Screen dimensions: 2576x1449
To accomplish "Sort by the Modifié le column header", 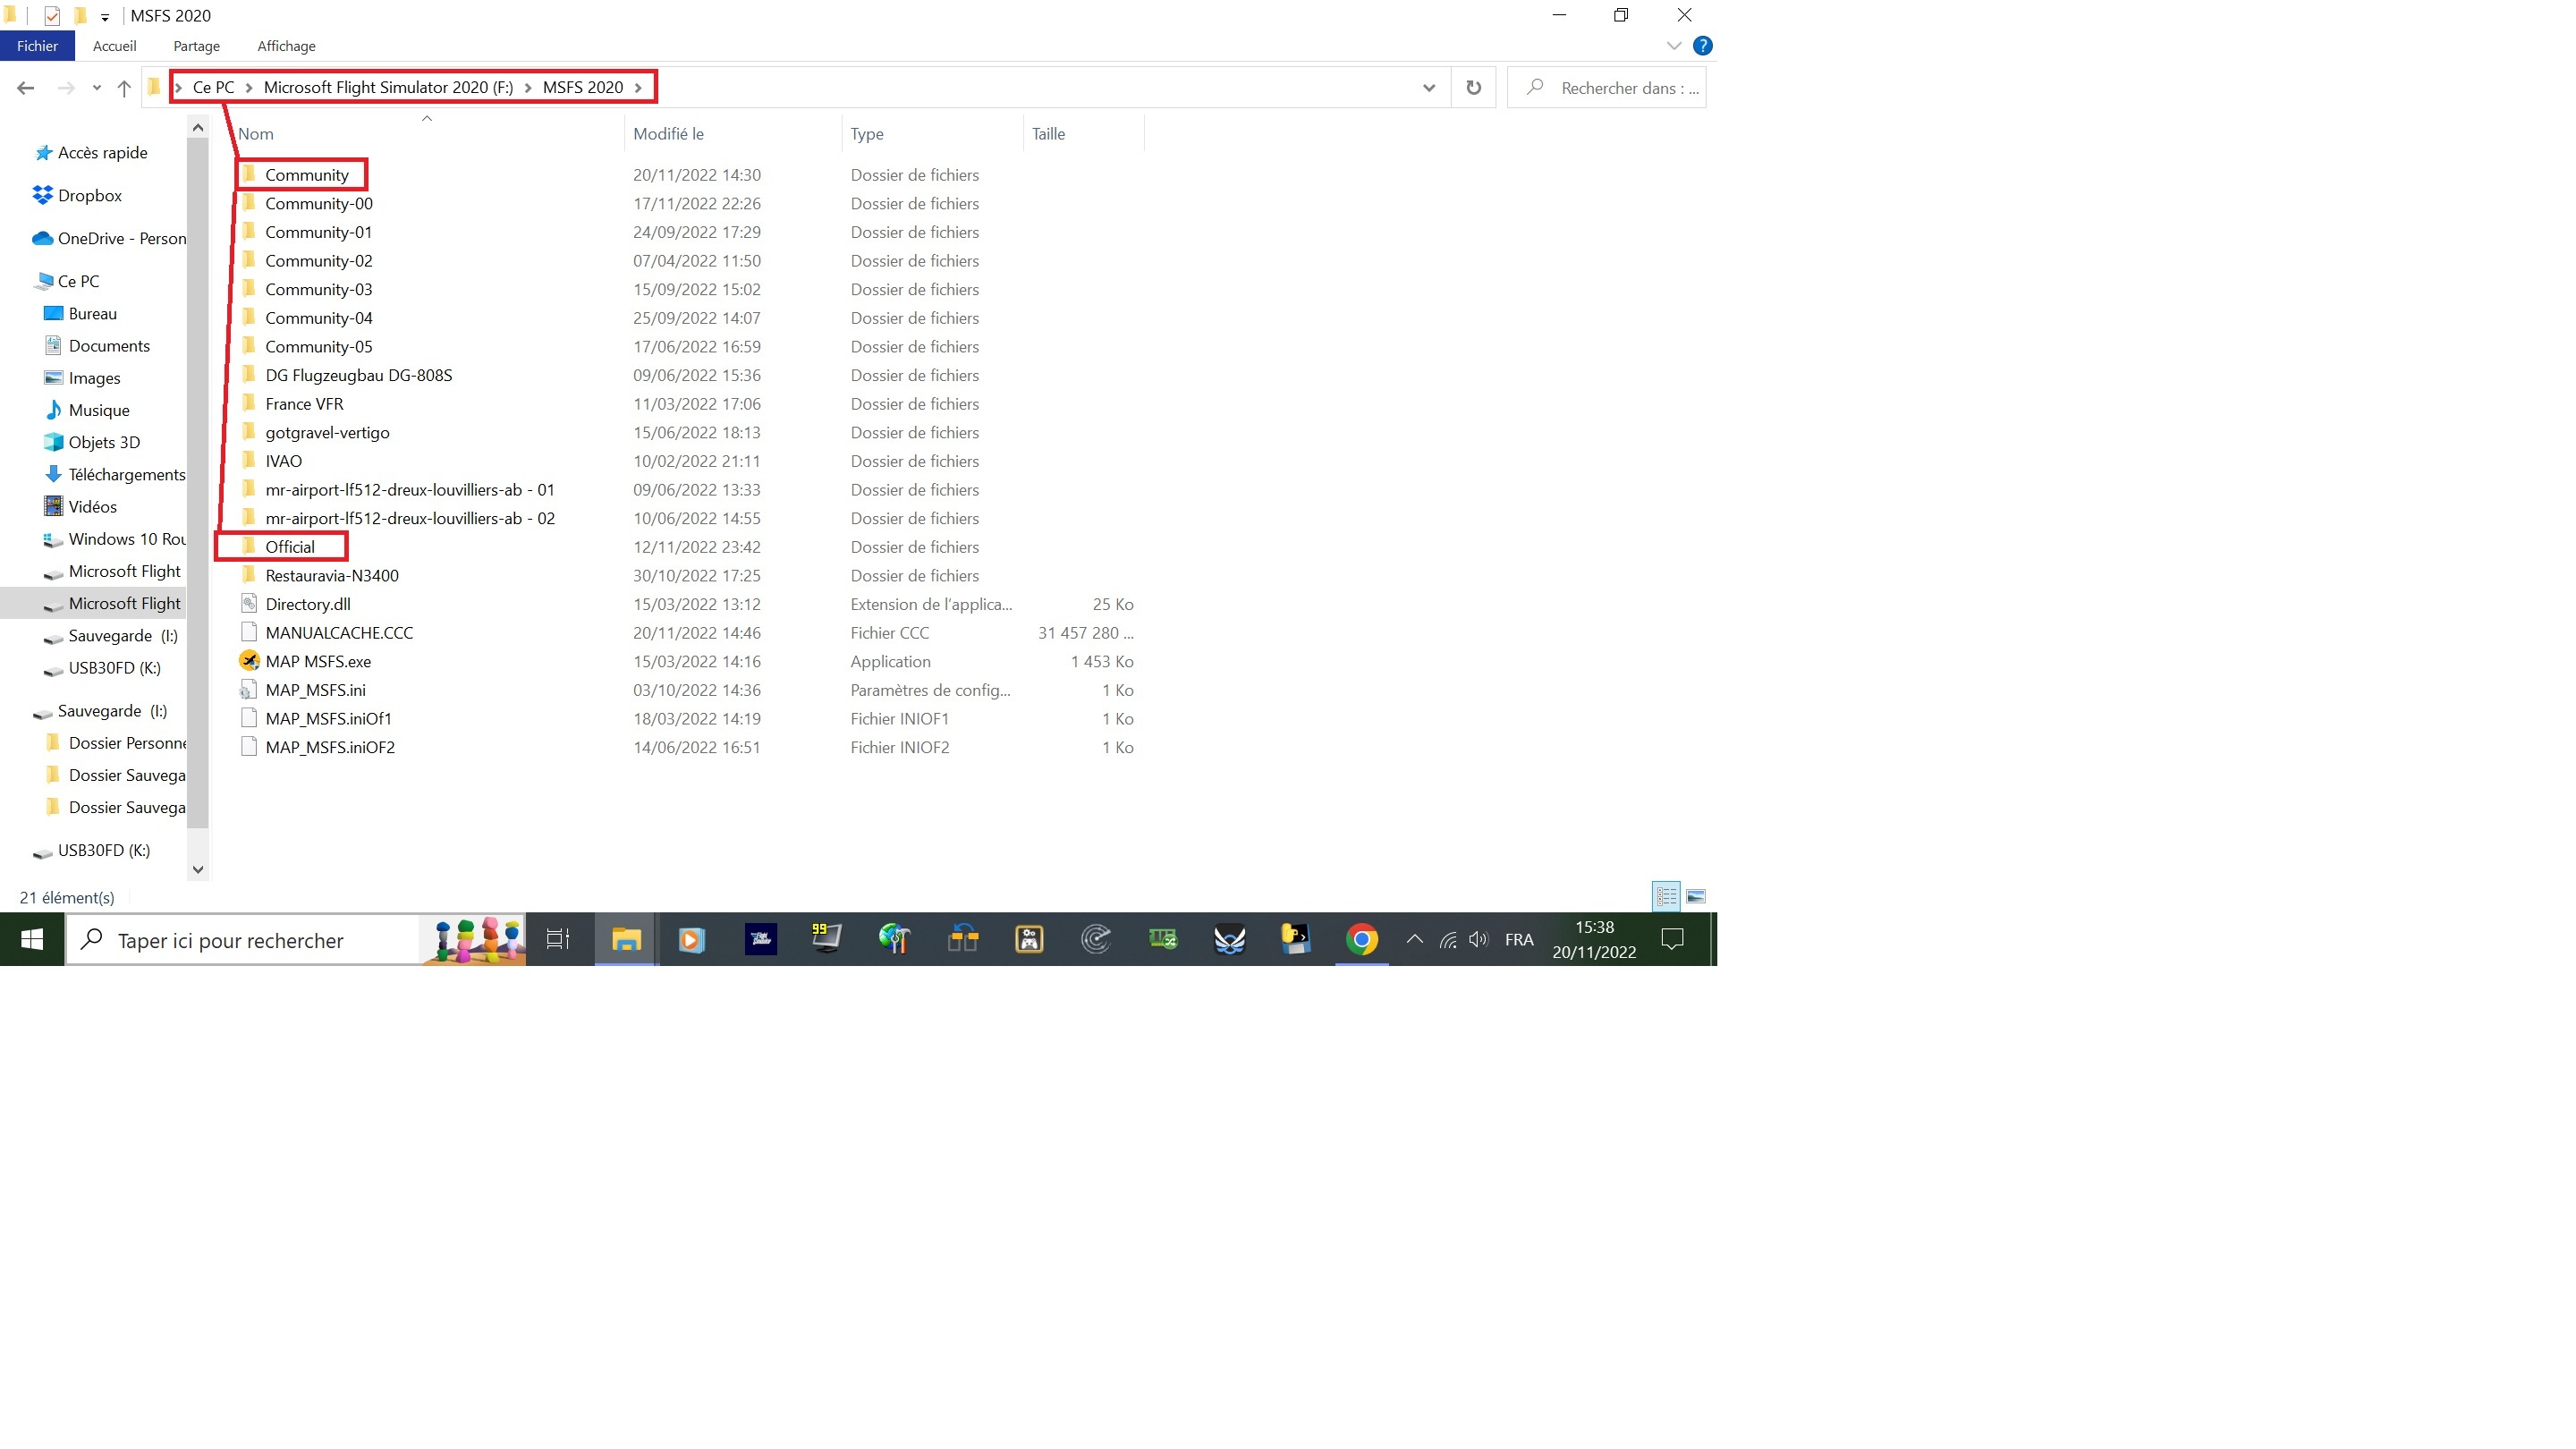I will [x=668, y=134].
